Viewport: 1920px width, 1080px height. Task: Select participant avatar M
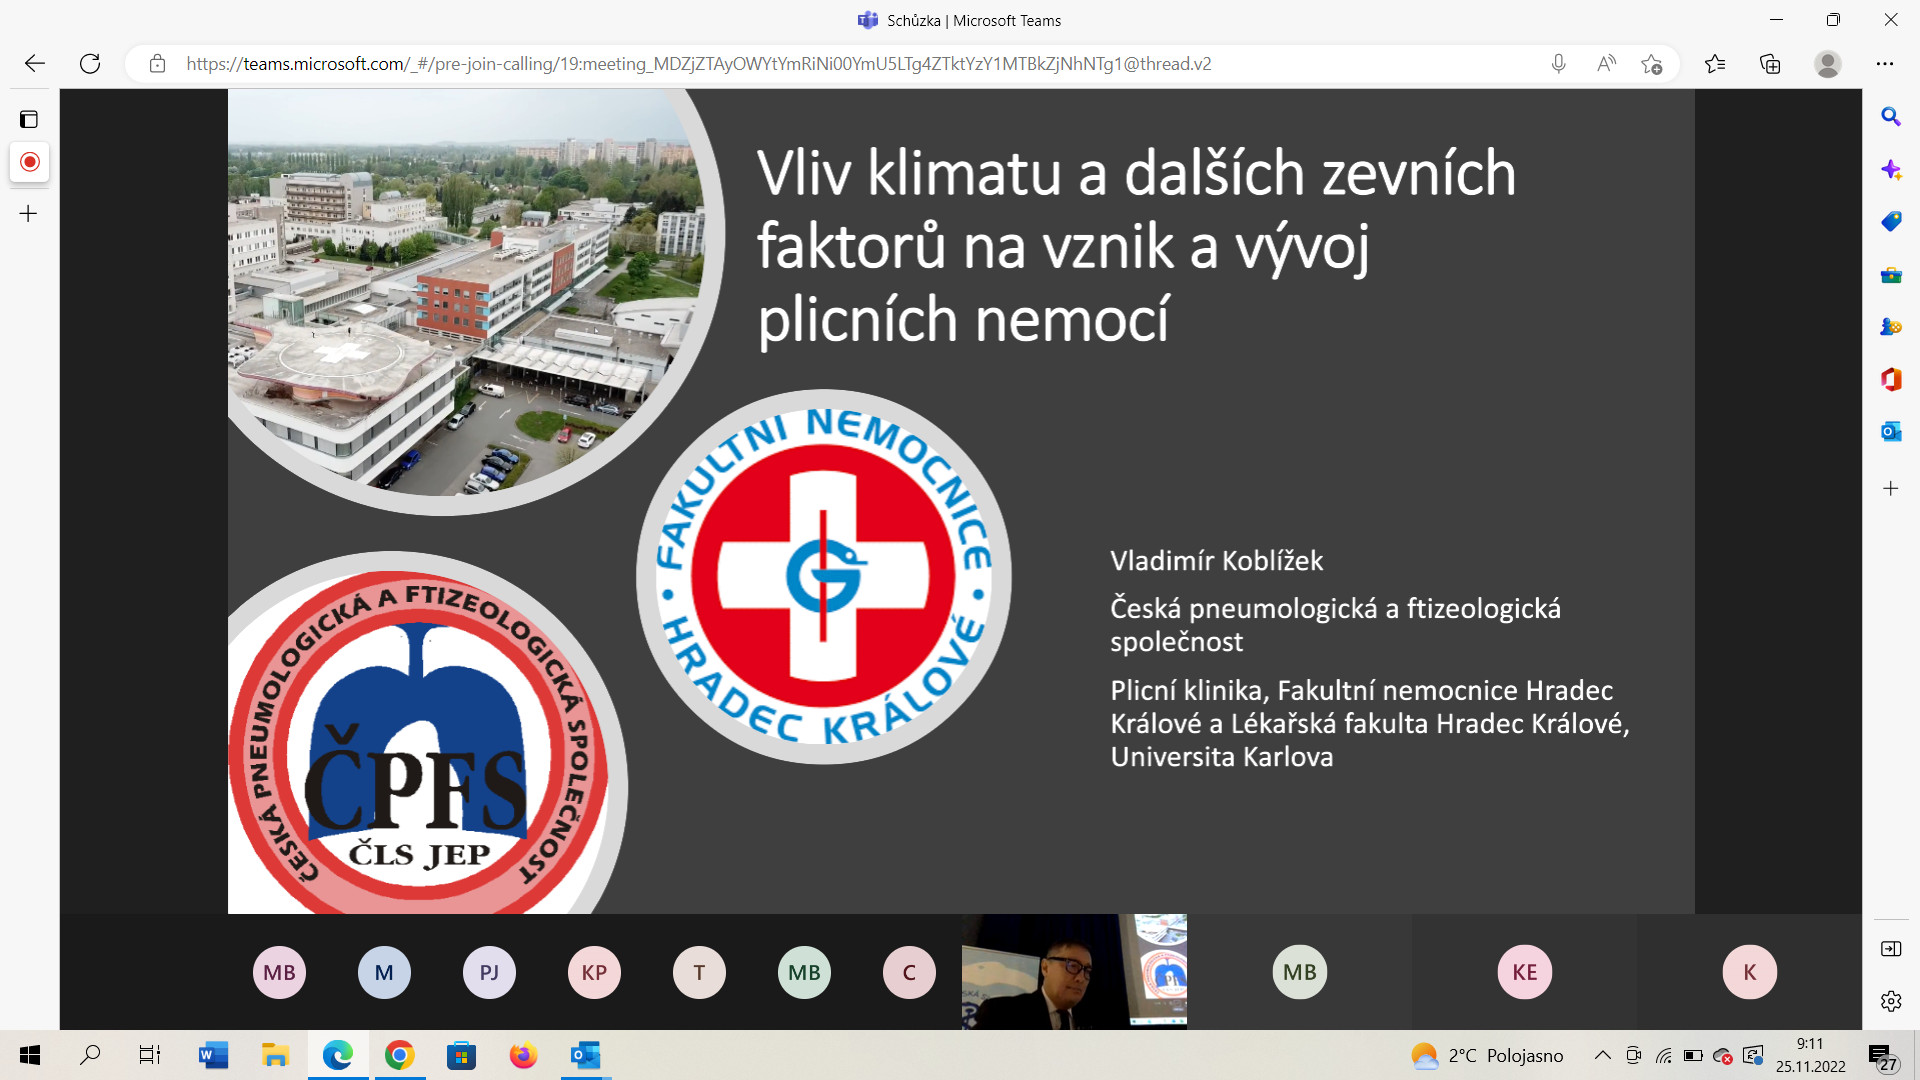point(384,972)
